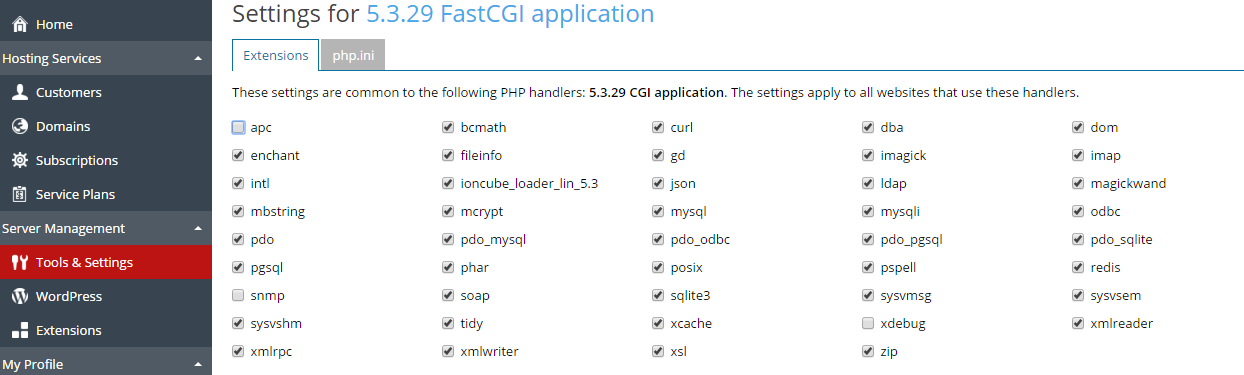Open Customers via the person icon
This screenshot has width=1244, height=375.
coord(19,92)
